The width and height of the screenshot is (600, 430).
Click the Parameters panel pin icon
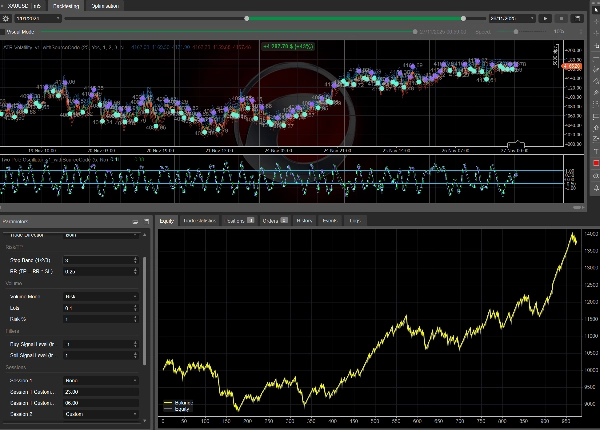[x=146, y=222]
